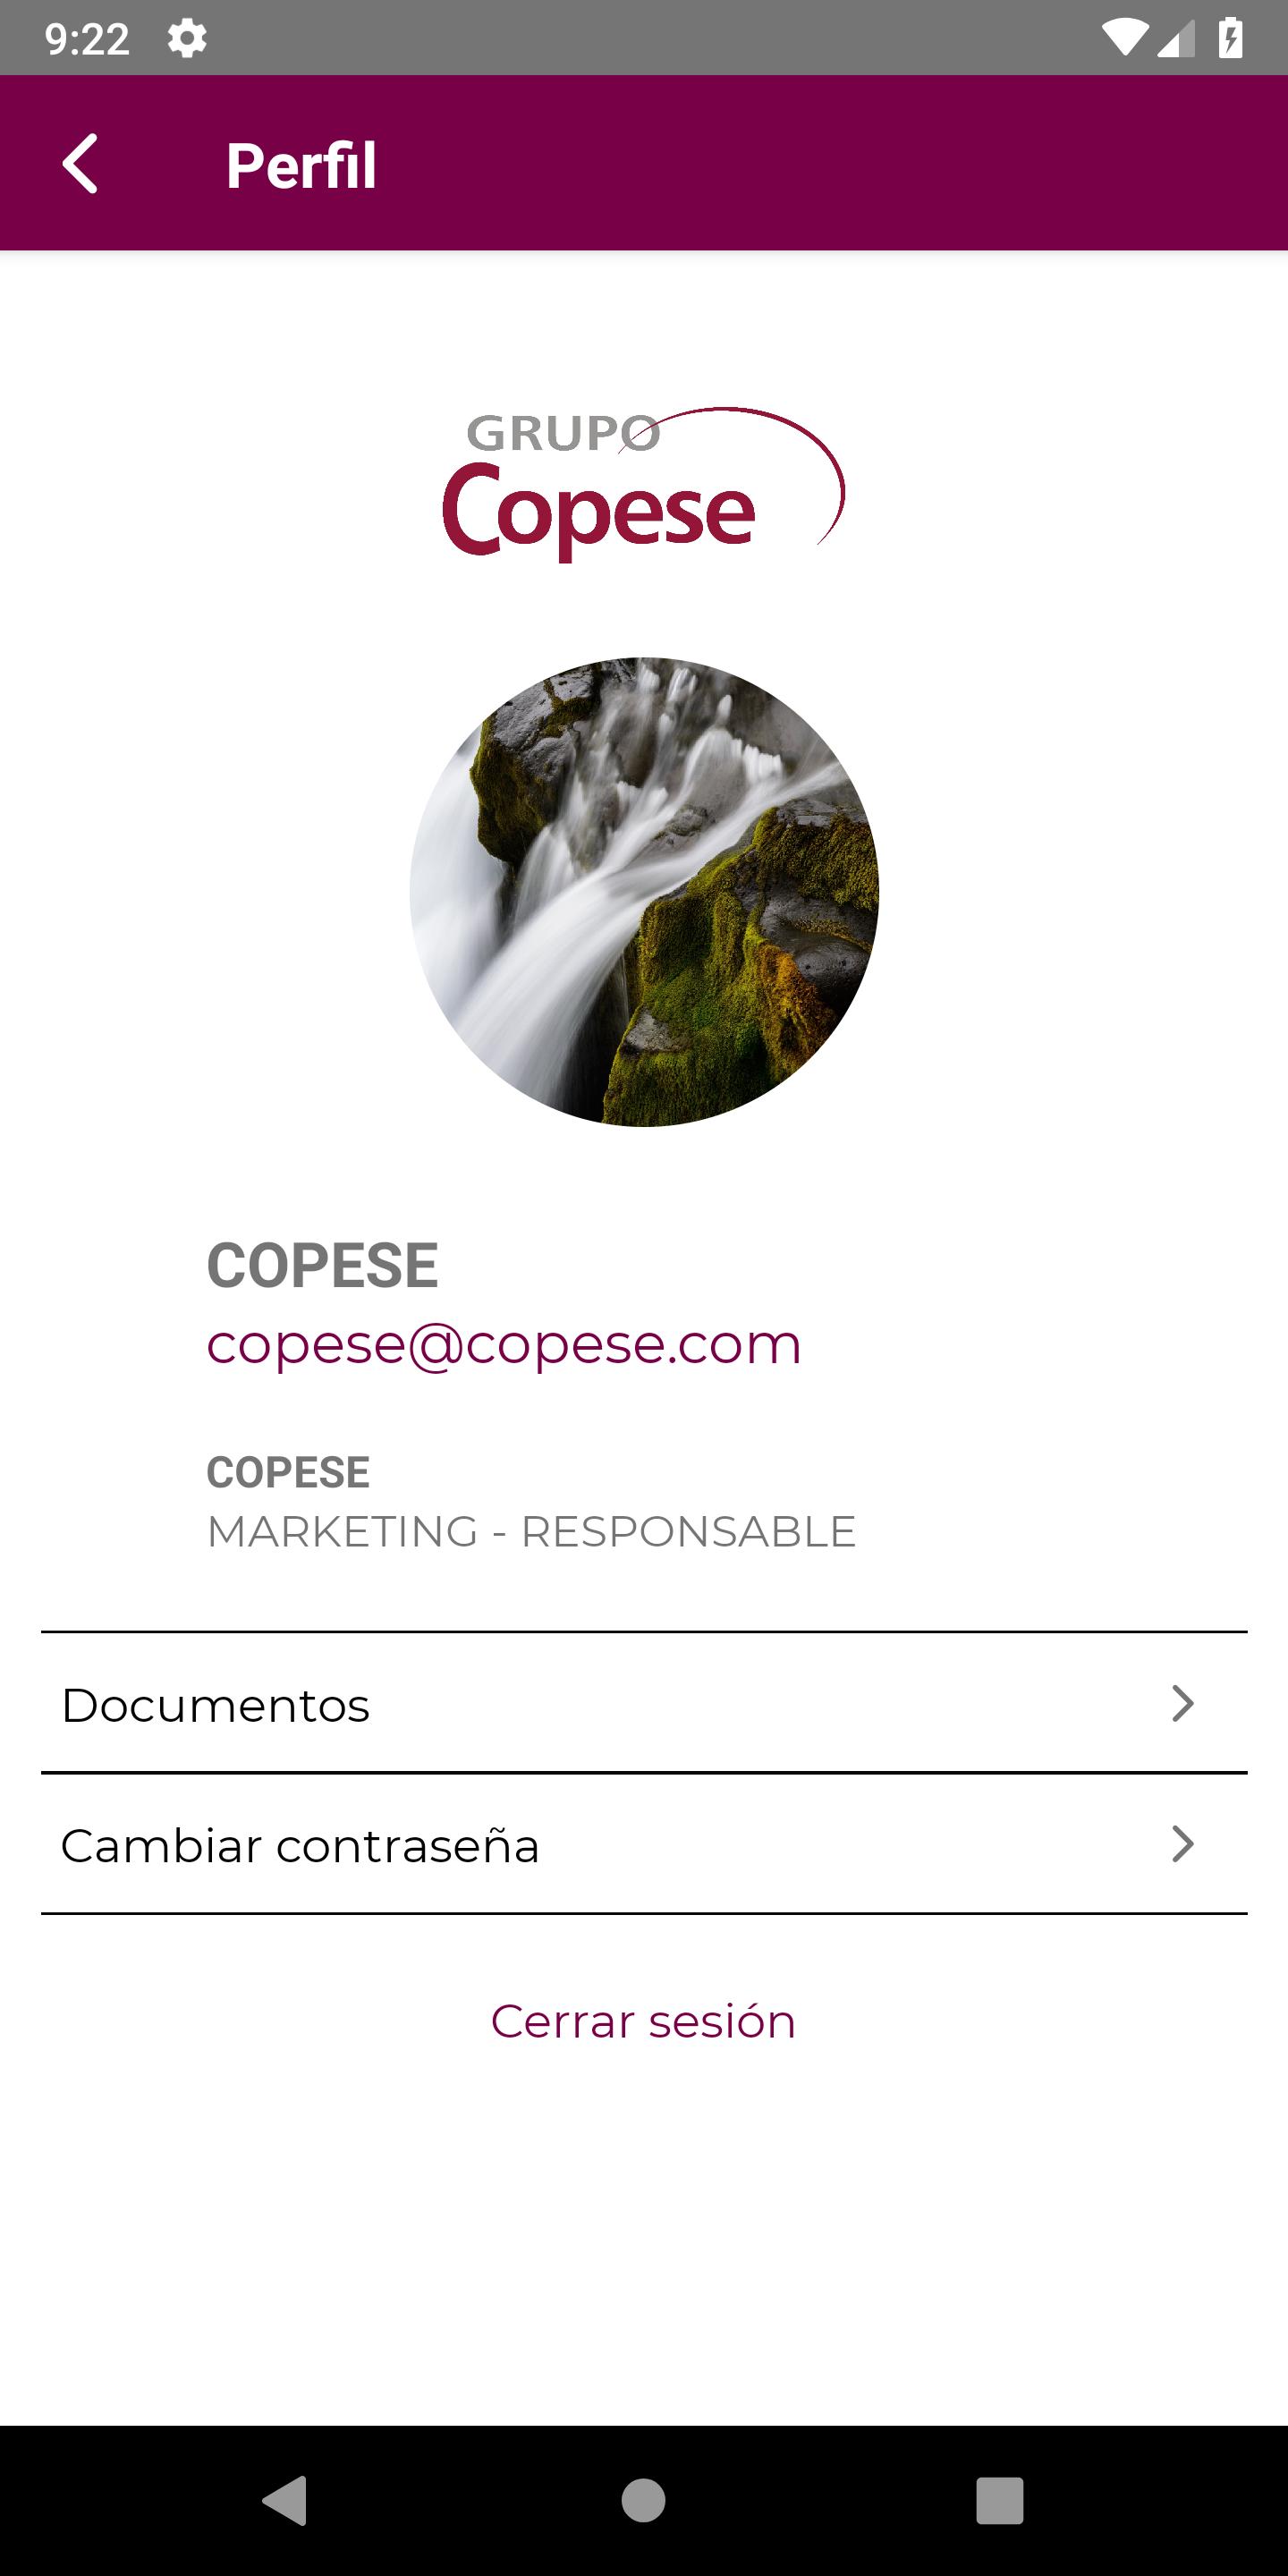Tap the back arrow in Perfil header

[x=80, y=164]
